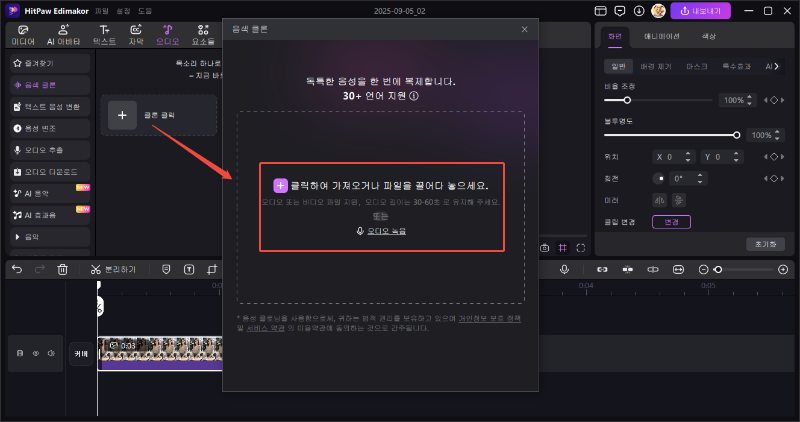Open the 파일 file menu

coord(102,11)
